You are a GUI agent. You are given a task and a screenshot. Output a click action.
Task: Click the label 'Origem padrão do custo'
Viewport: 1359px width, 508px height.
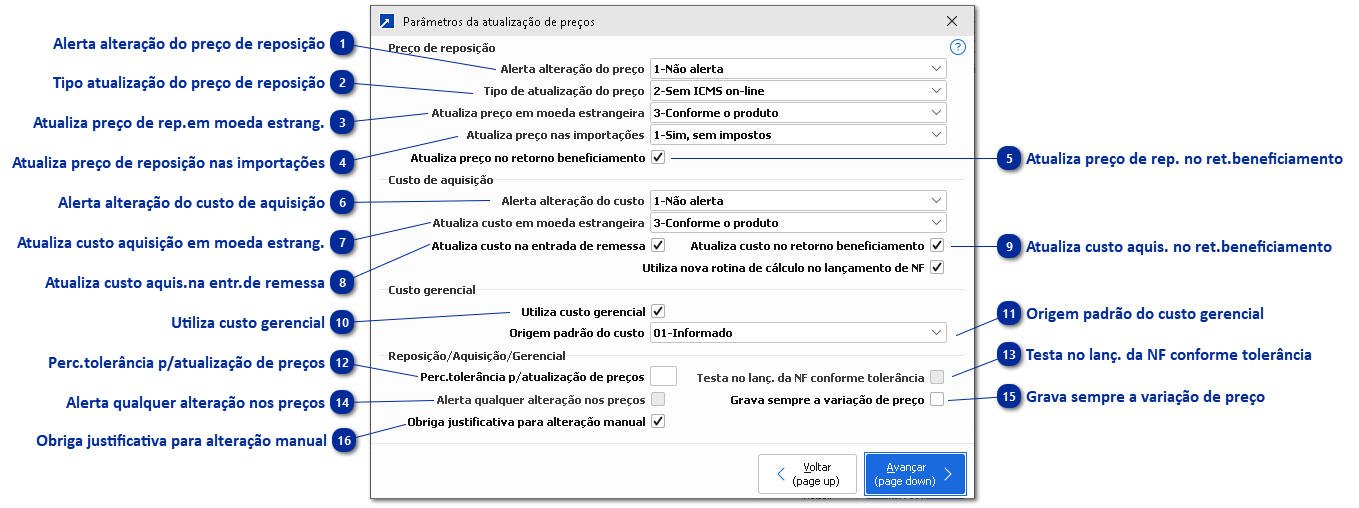[577, 333]
